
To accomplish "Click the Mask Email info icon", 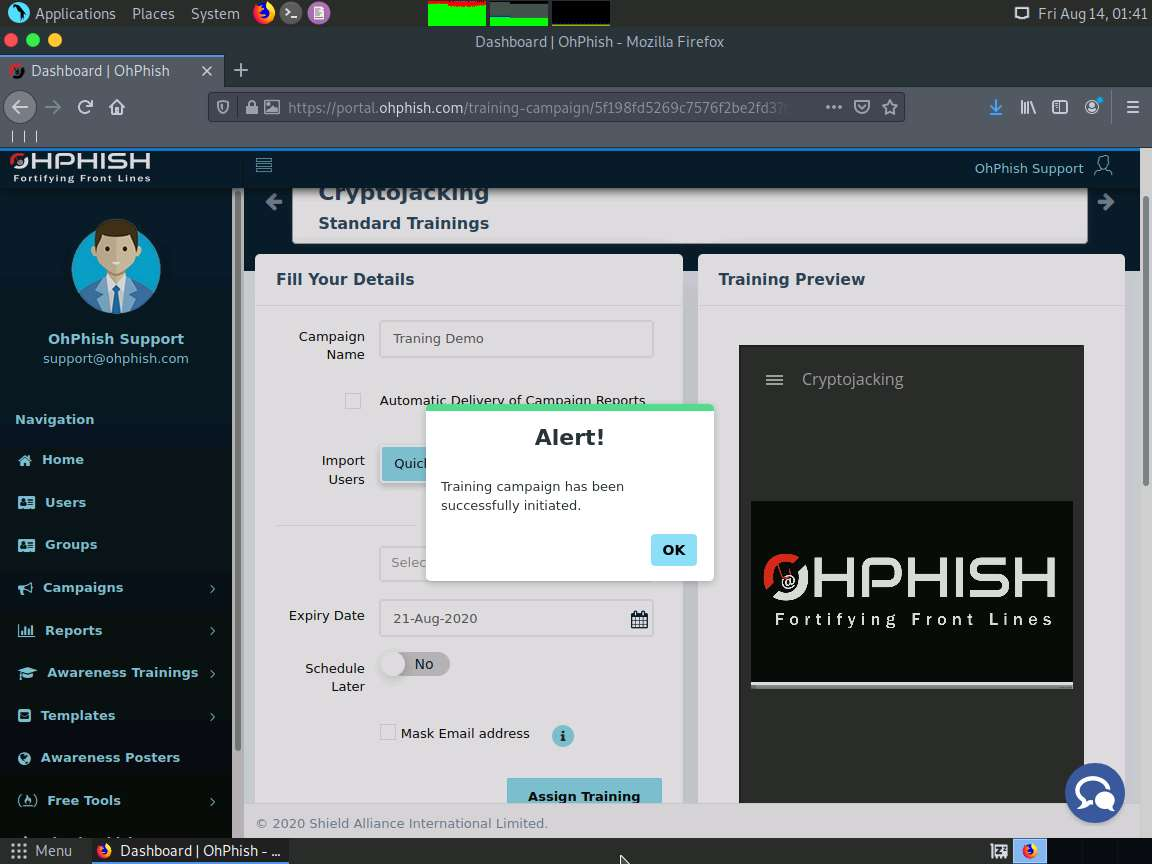I will (x=563, y=735).
